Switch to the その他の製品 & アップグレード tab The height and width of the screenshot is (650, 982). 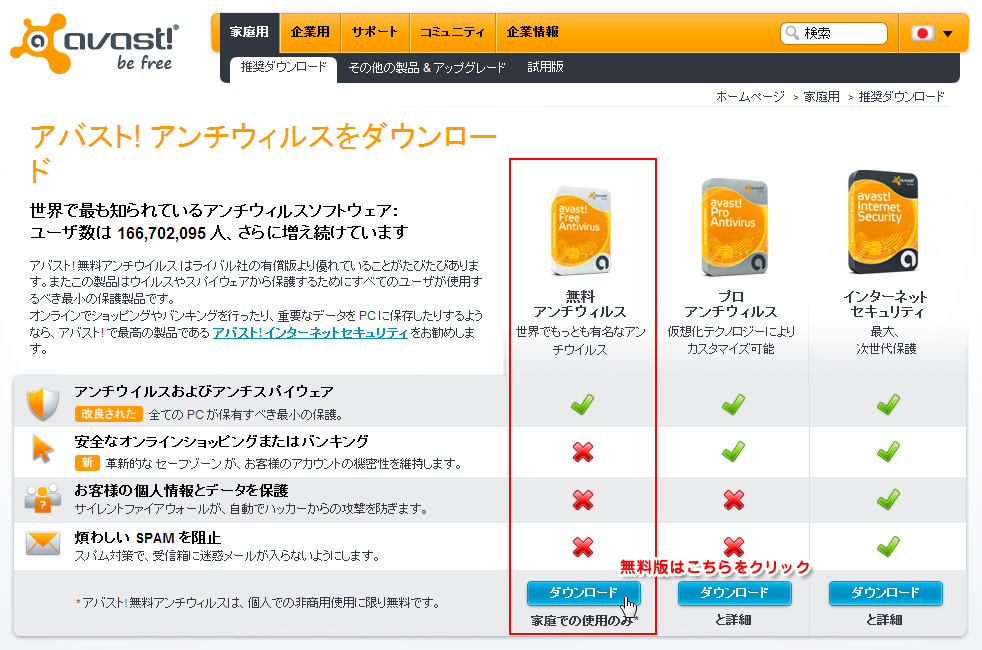[x=427, y=68]
